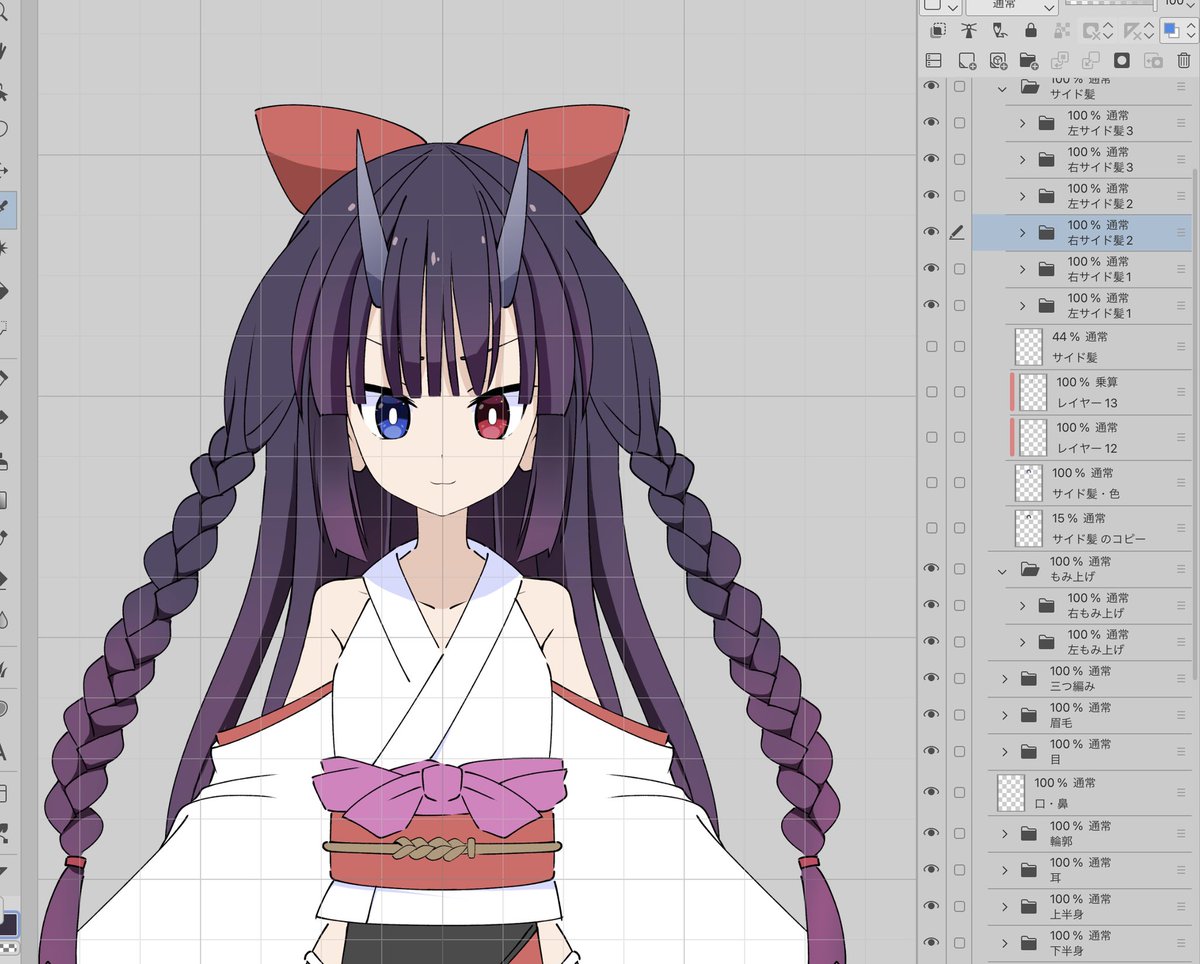Click the ruler visibility icon
This screenshot has height=964, width=1200.
[1133, 31]
